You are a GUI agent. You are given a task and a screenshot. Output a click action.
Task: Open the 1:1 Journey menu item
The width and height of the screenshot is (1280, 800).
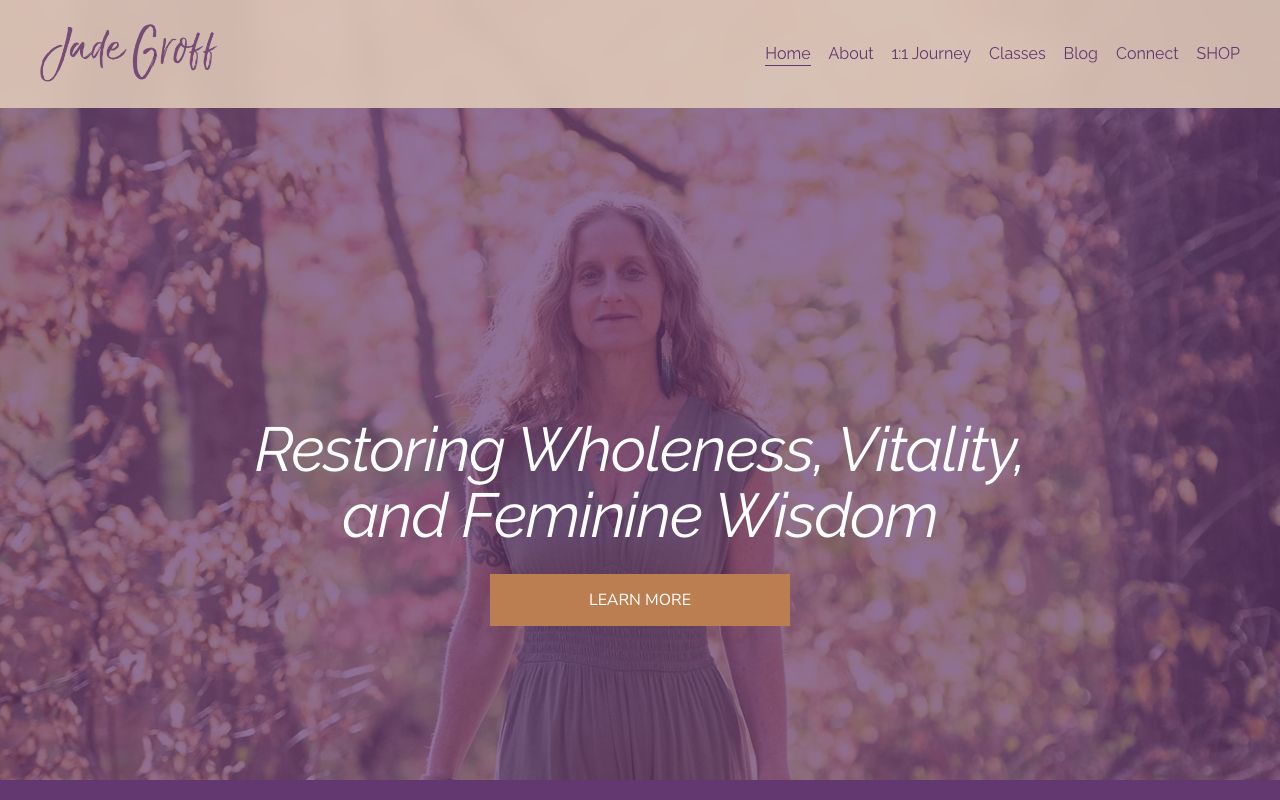(931, 54)
